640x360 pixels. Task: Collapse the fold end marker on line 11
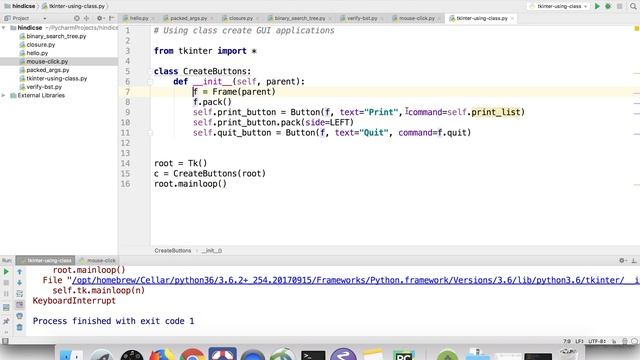pyautogui.click(x=150, y=133)
